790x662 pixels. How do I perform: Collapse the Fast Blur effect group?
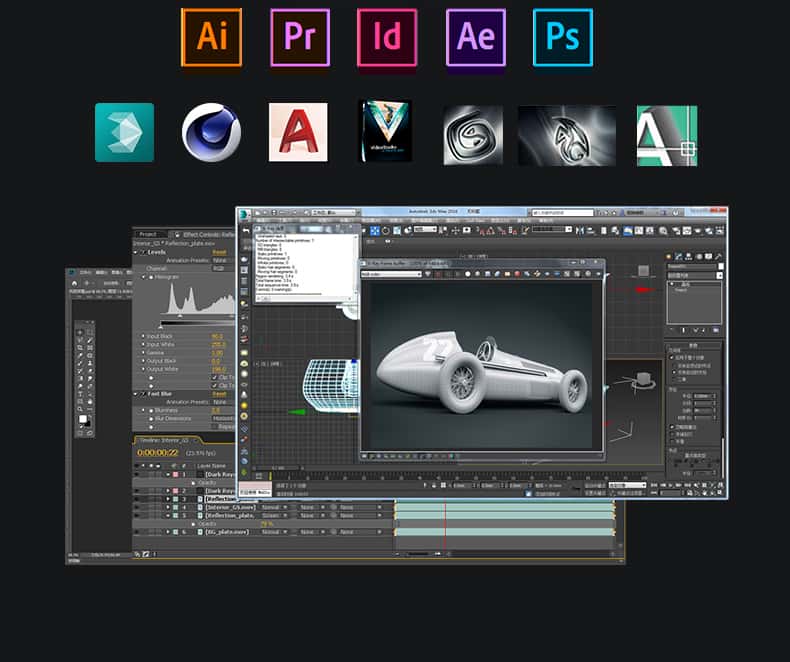point(136,393)
